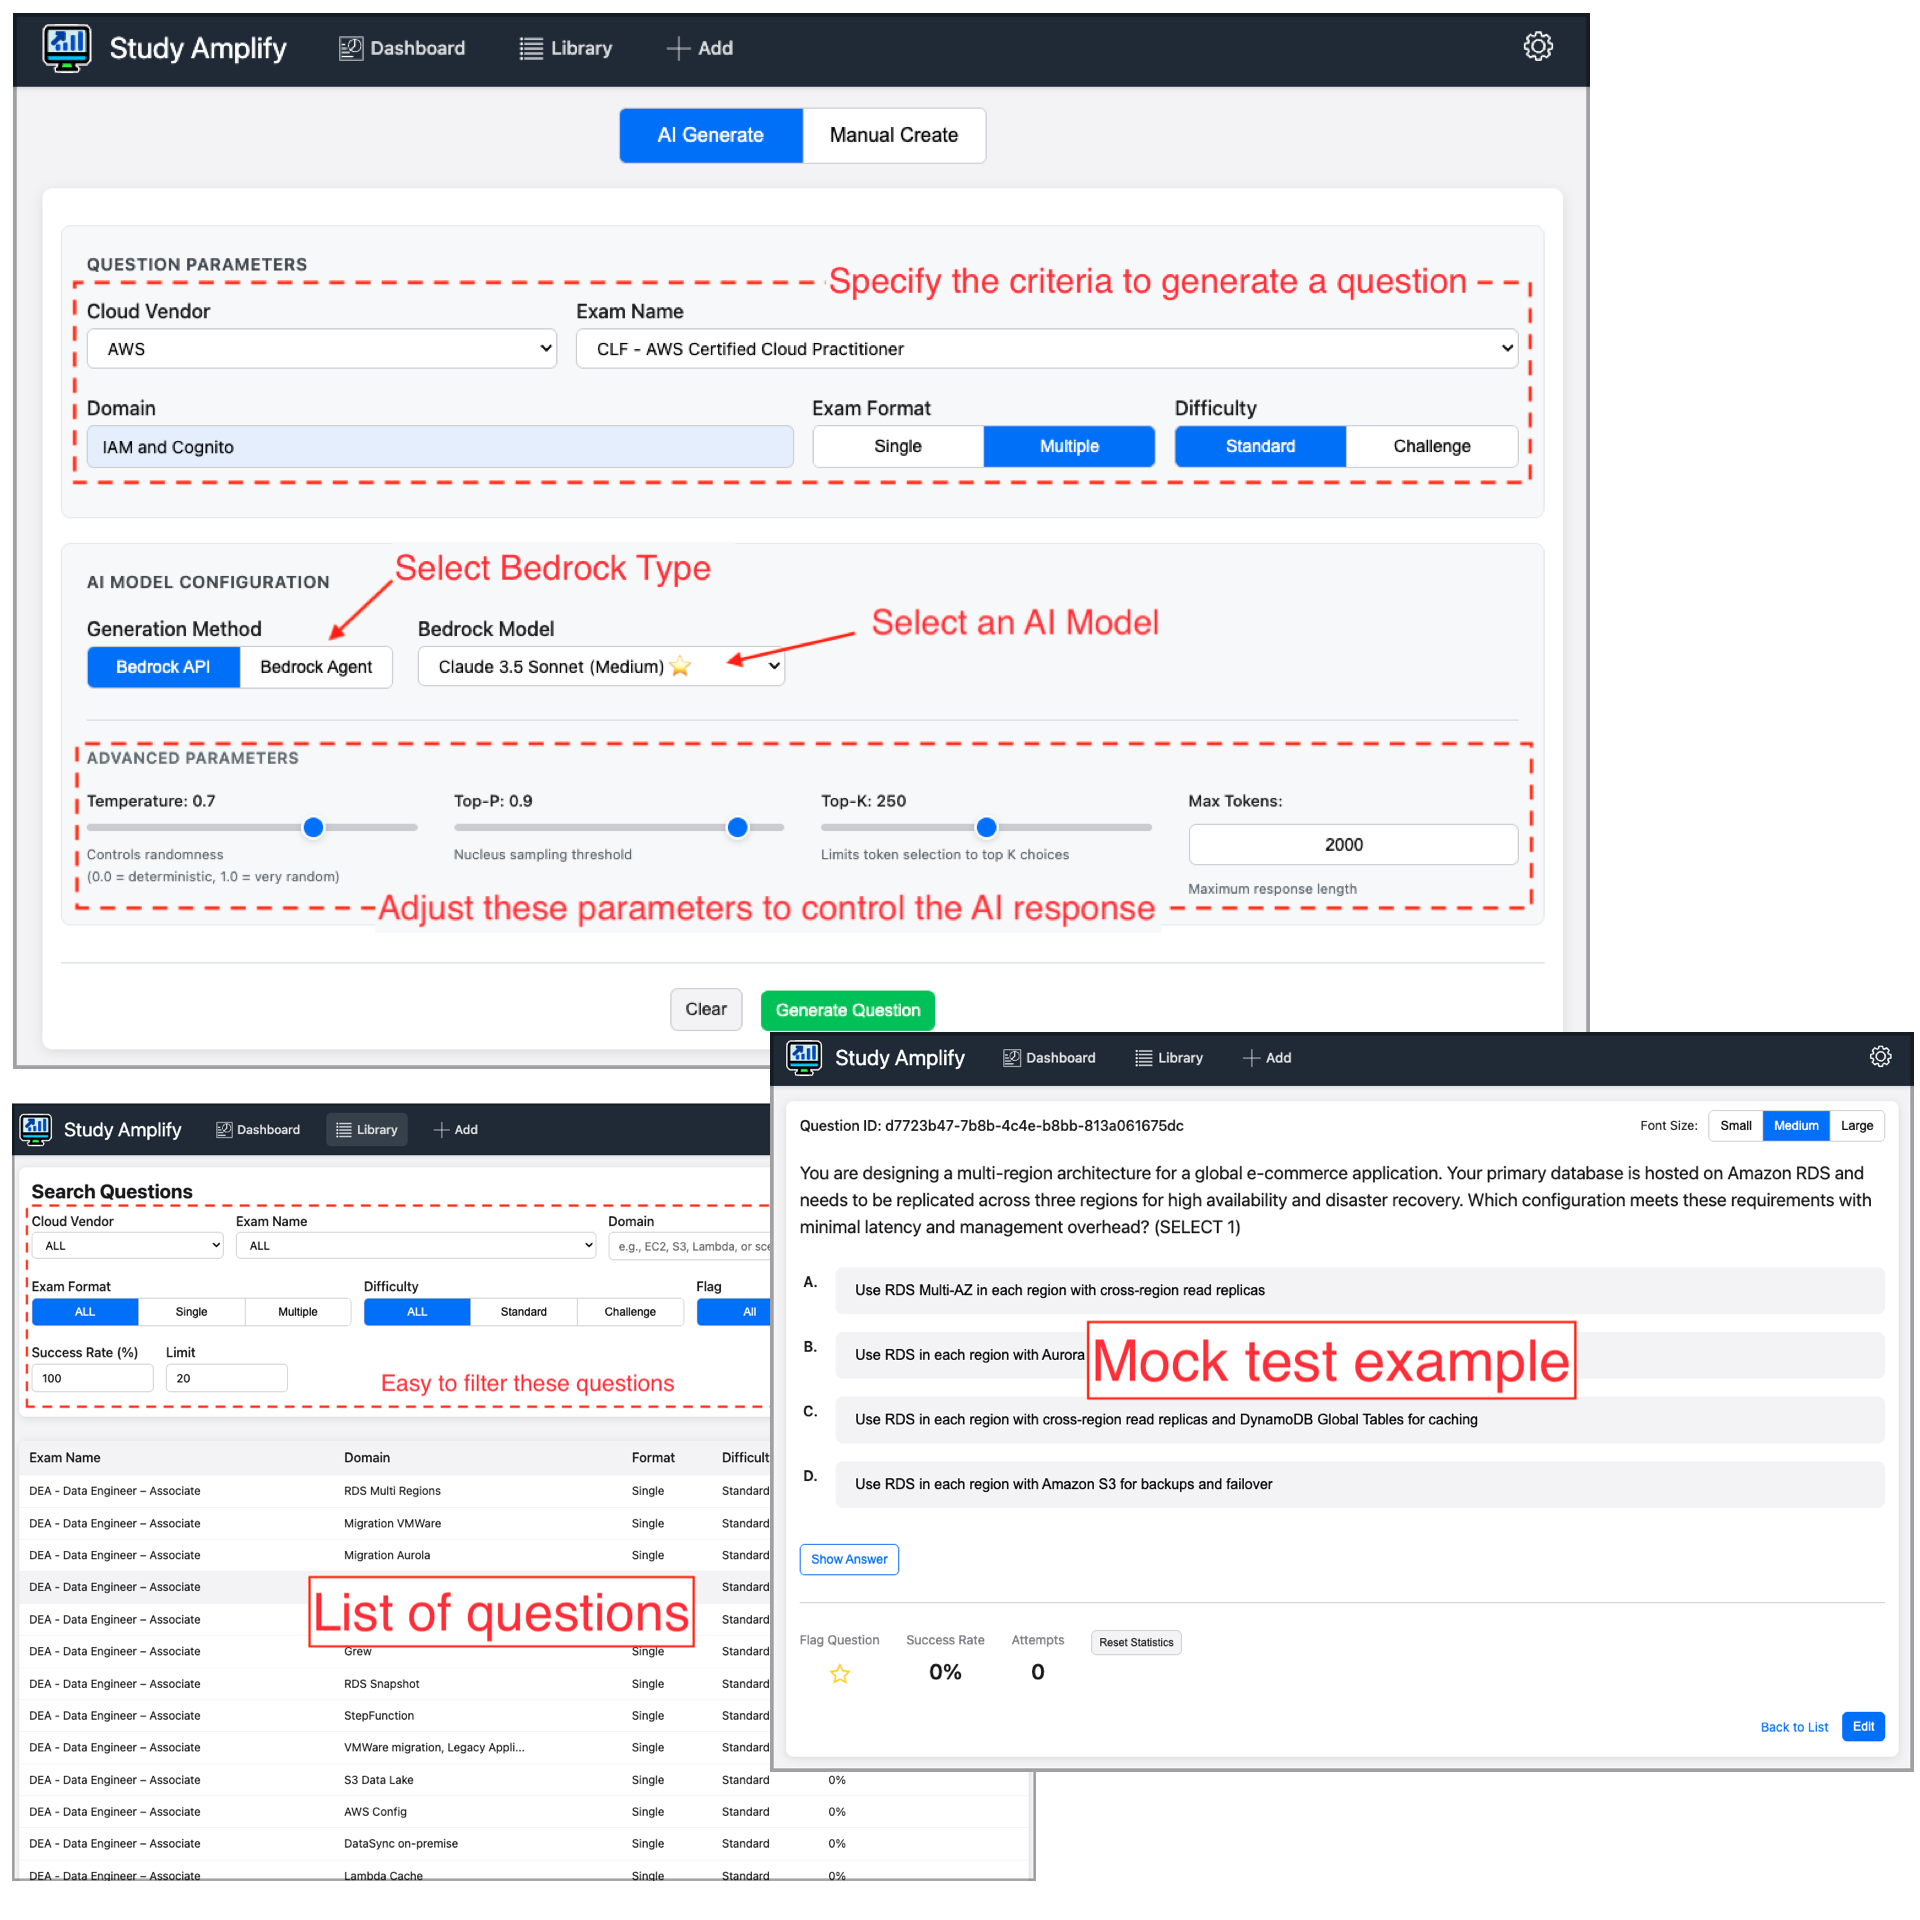Open settings gear in top header
1920x1920 pixels.
point(1537,47)
